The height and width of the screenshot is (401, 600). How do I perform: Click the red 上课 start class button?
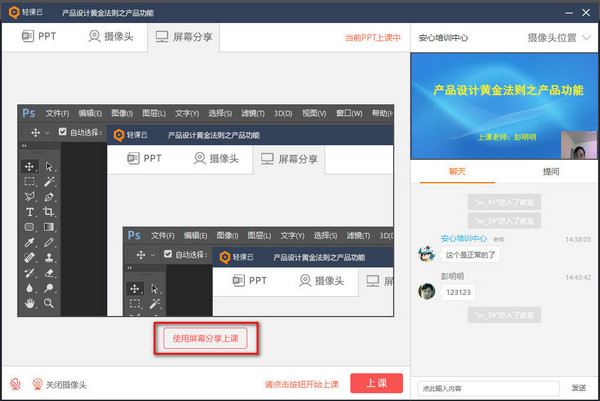tap(377, 383)
